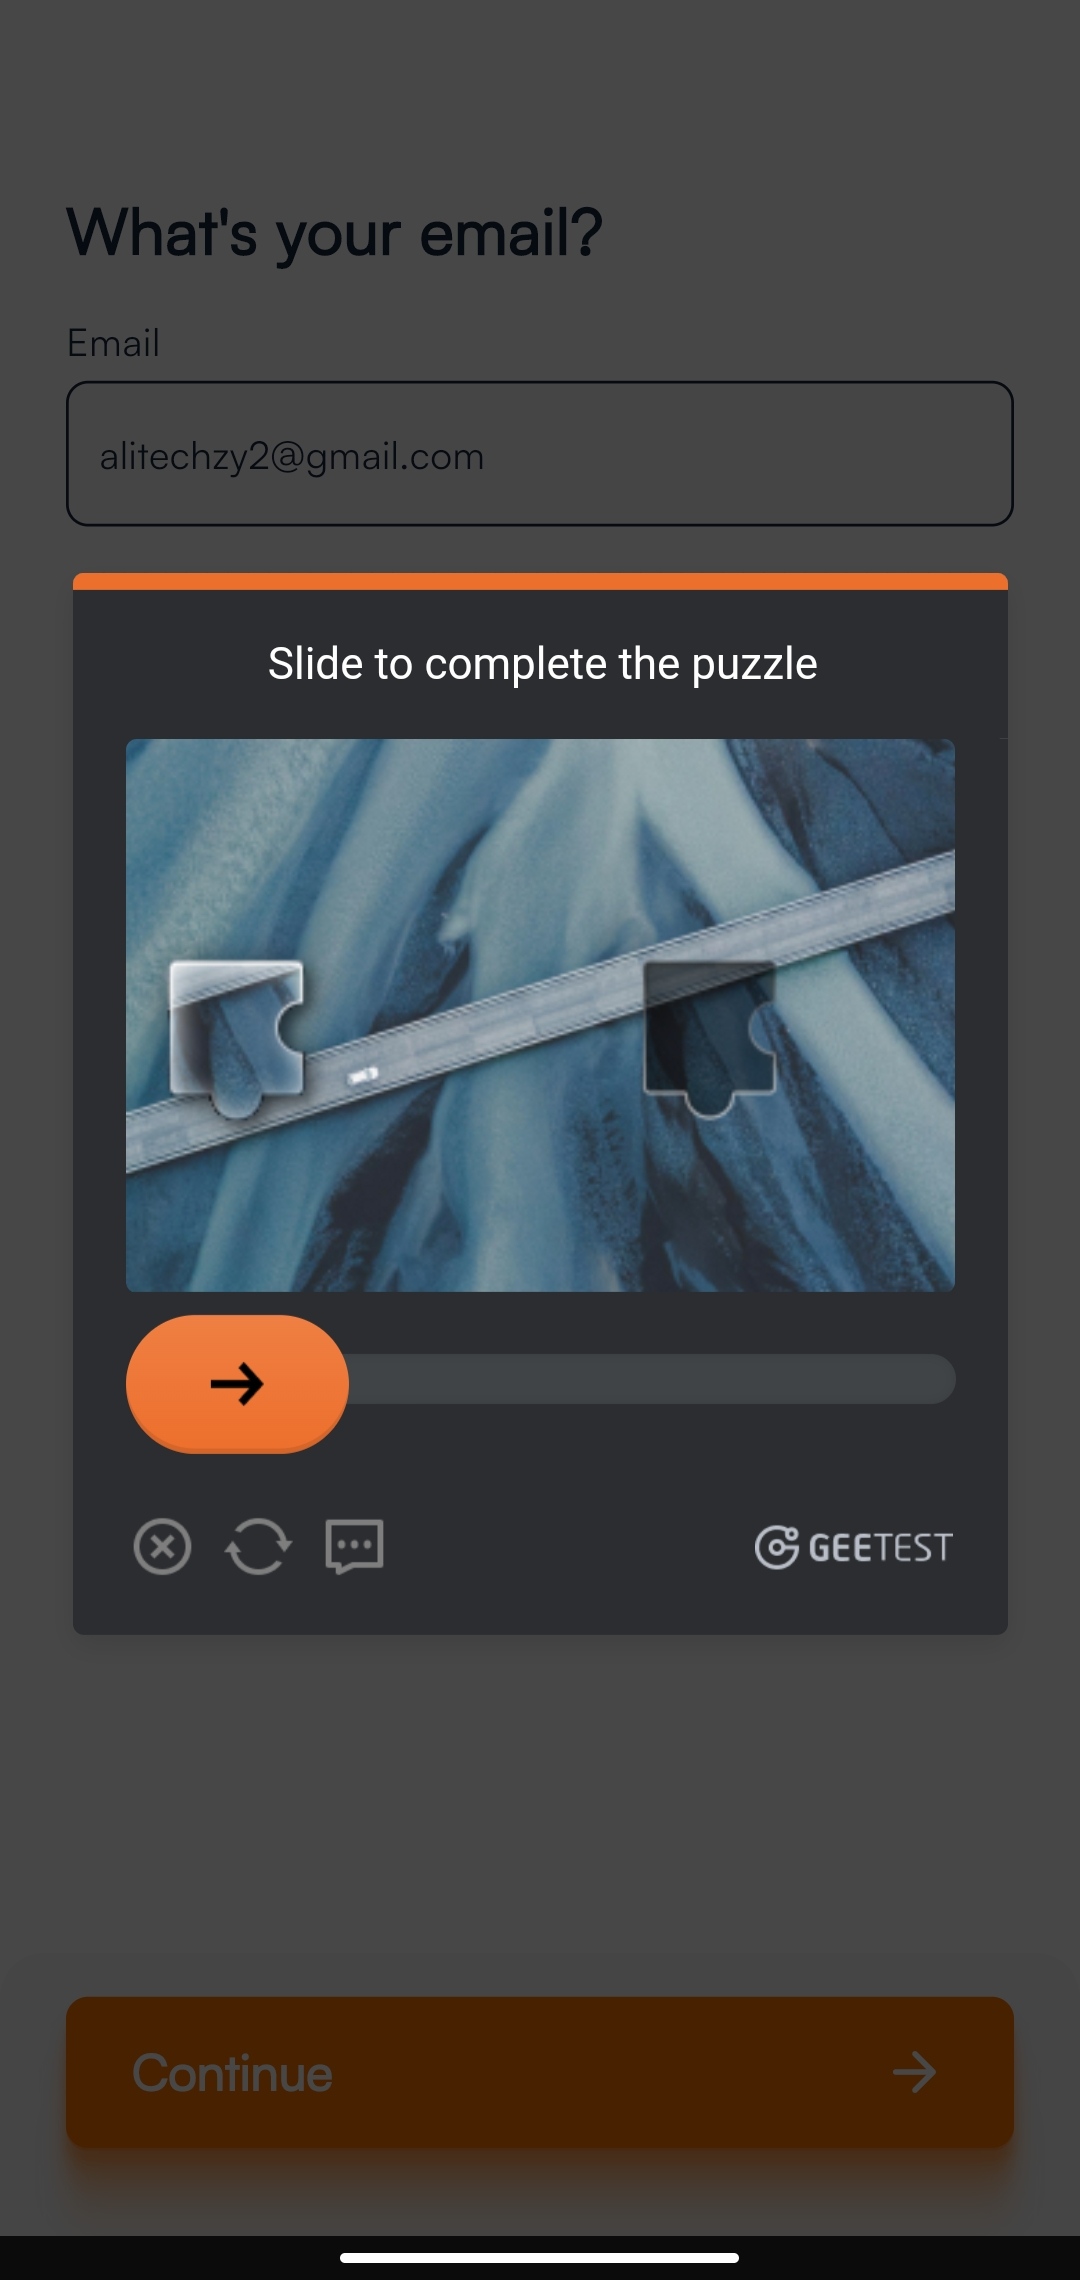Click the Continue button label
The image size is (1080, 2280).
tap(232, 2073)
